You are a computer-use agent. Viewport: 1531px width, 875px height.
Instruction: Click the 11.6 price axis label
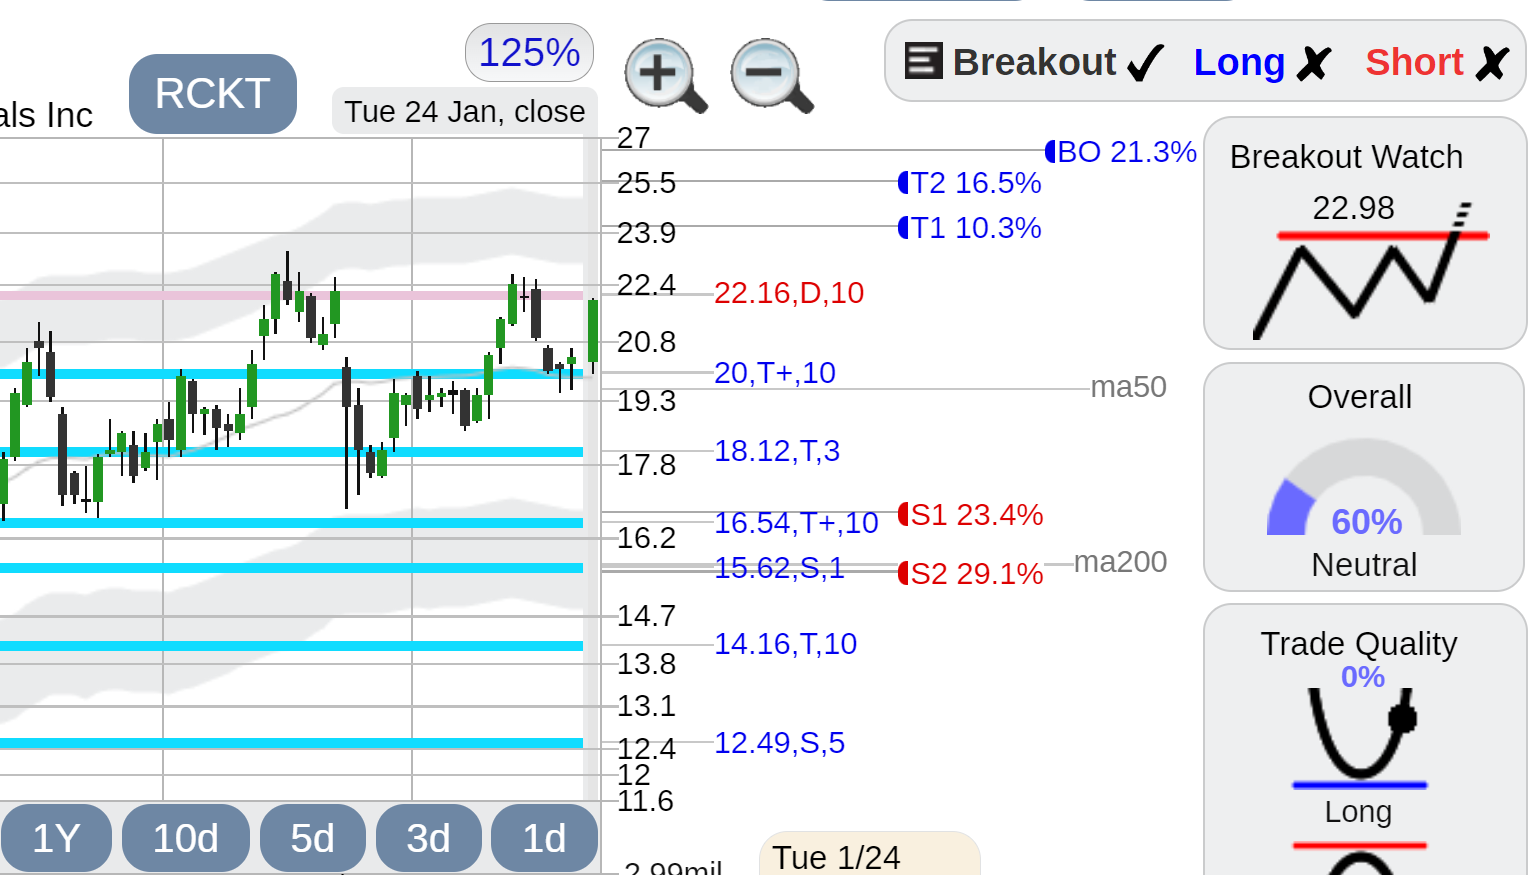tap(645, 801)
